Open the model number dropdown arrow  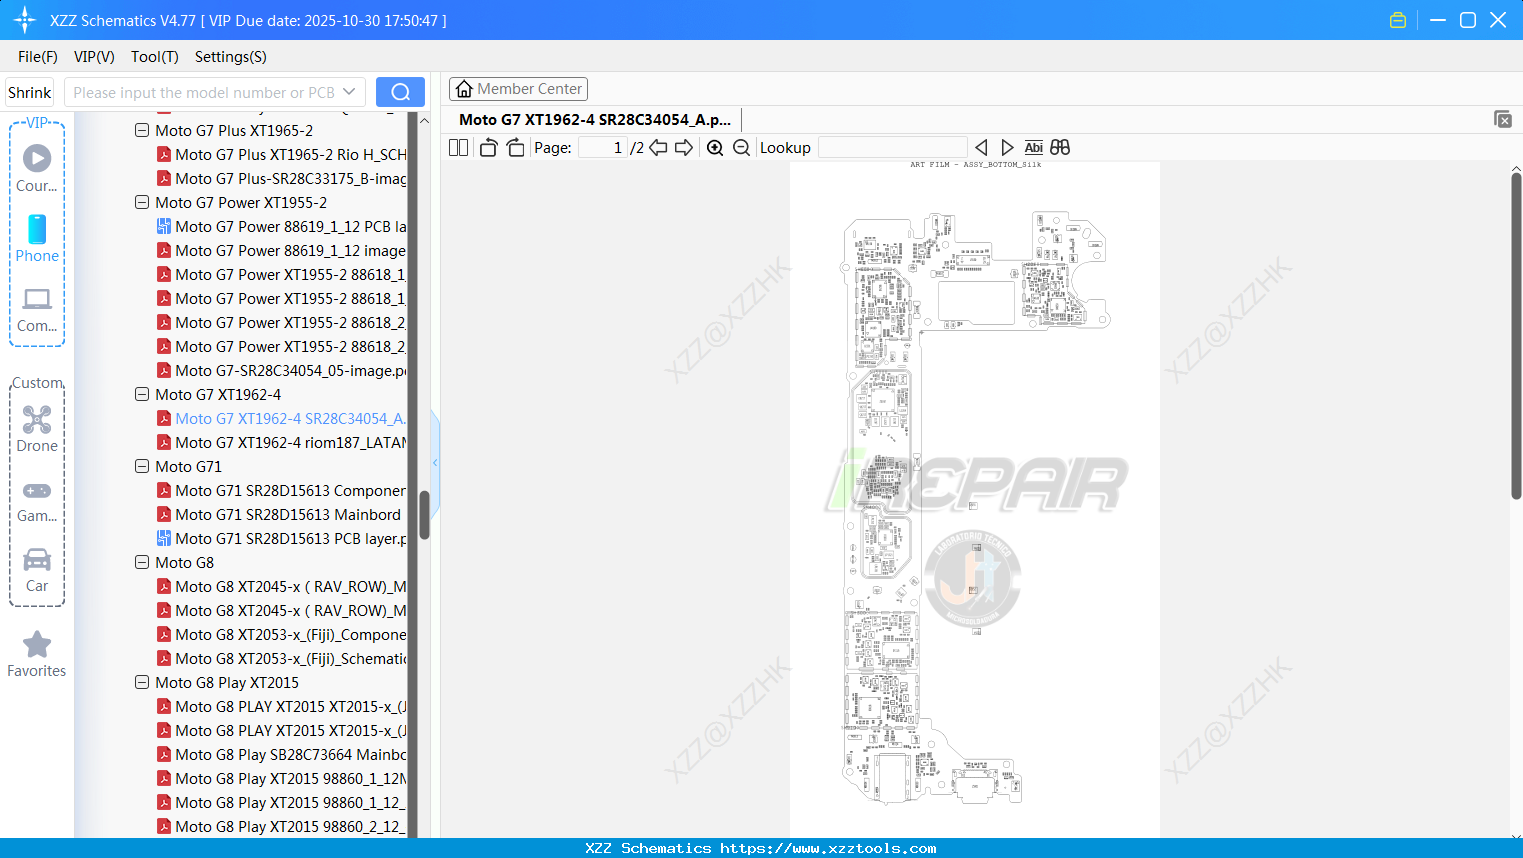(349, 92)
